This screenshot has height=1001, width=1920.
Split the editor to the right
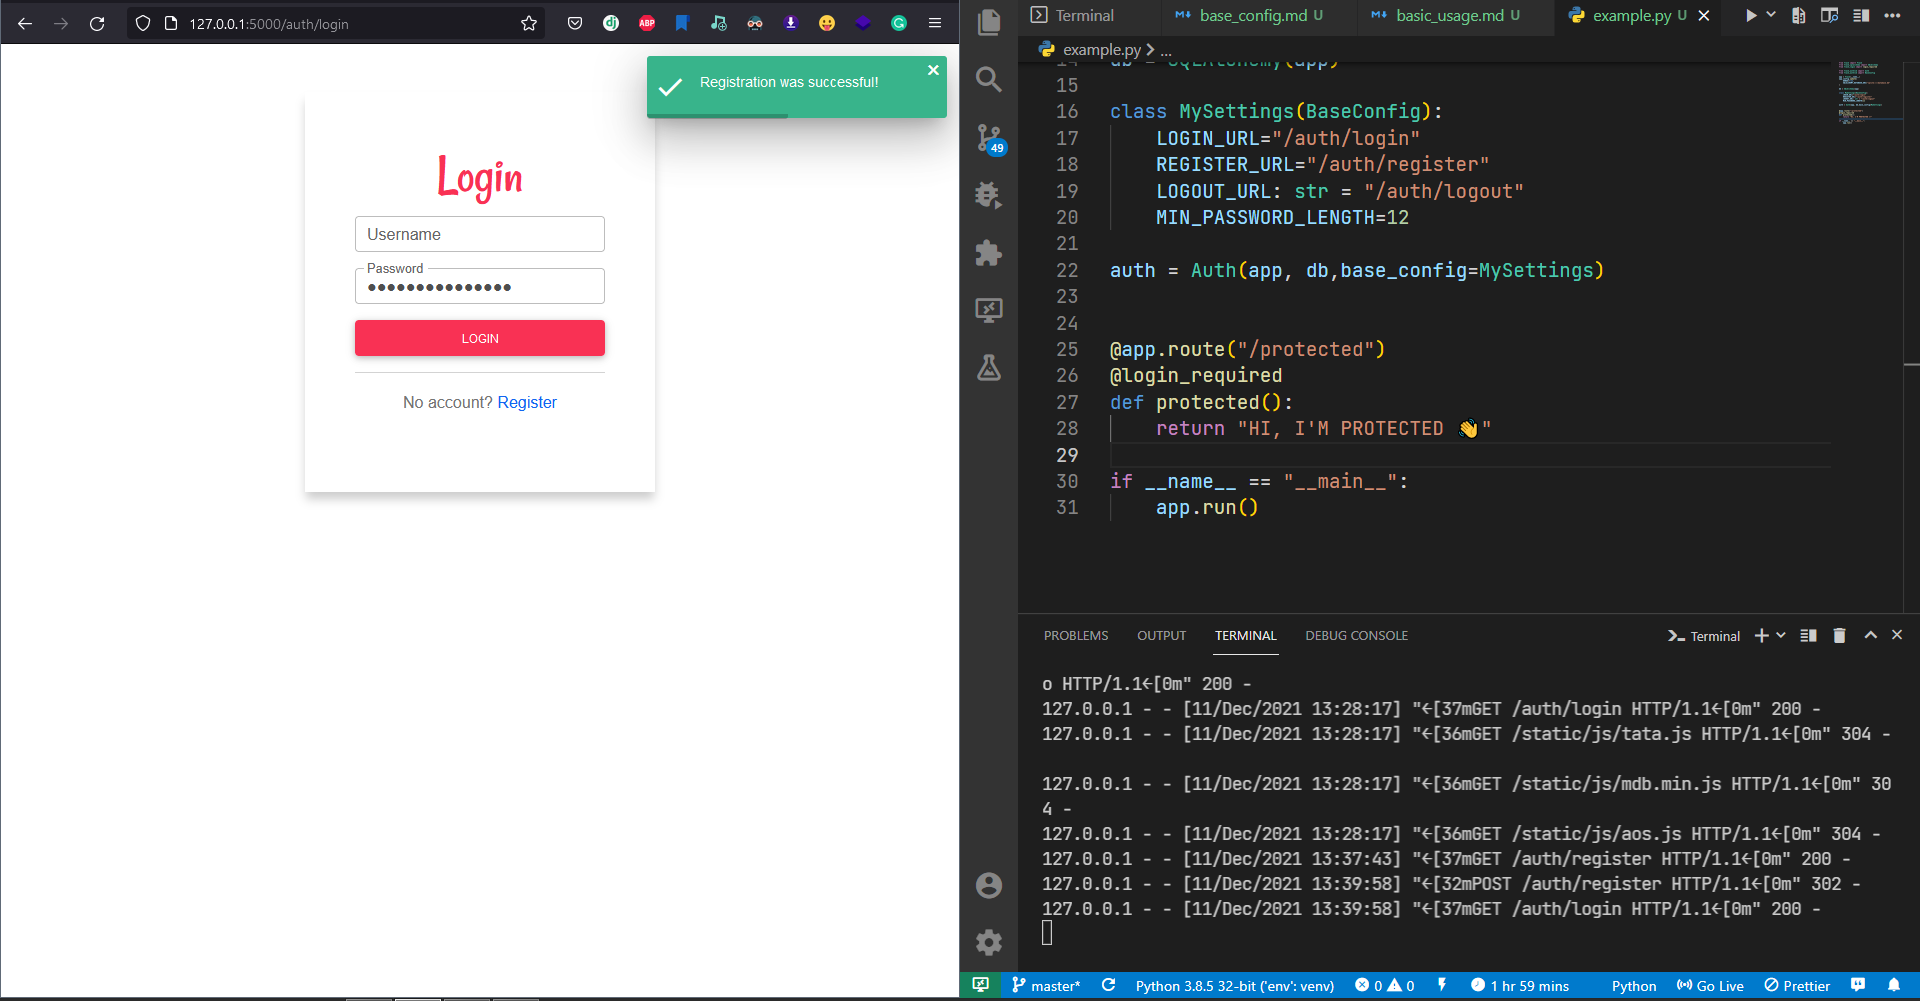1861,15
